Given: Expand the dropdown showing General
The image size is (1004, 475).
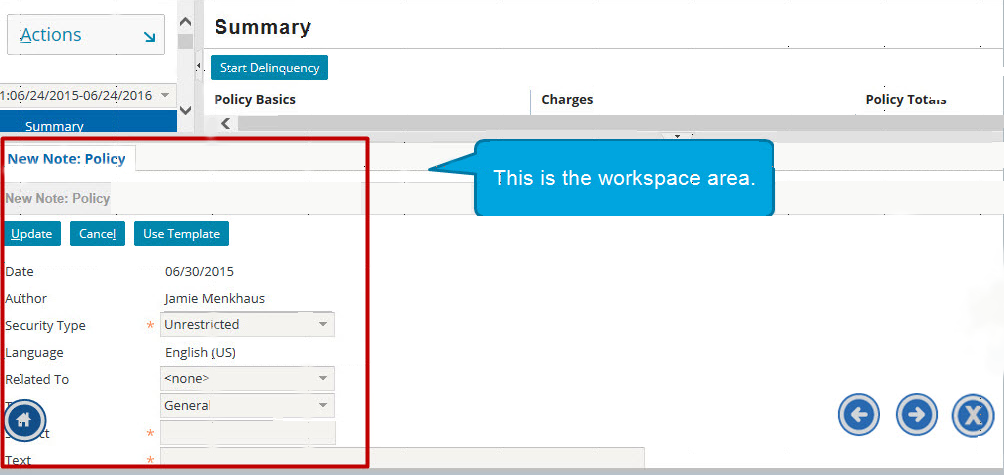Looking at the screenshot, I should (322, 406).
